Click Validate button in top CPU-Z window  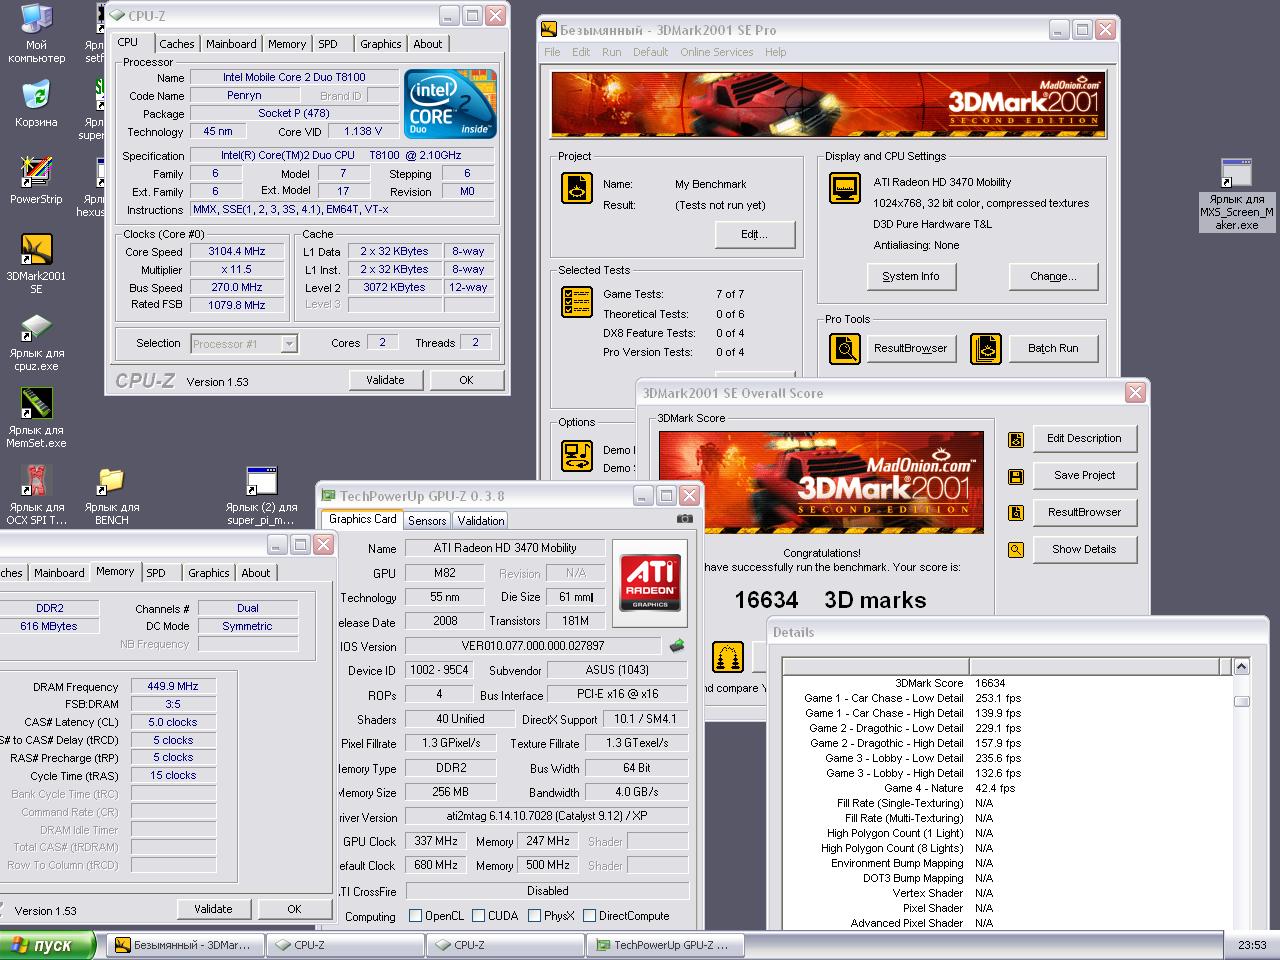[x=385, y=380]
